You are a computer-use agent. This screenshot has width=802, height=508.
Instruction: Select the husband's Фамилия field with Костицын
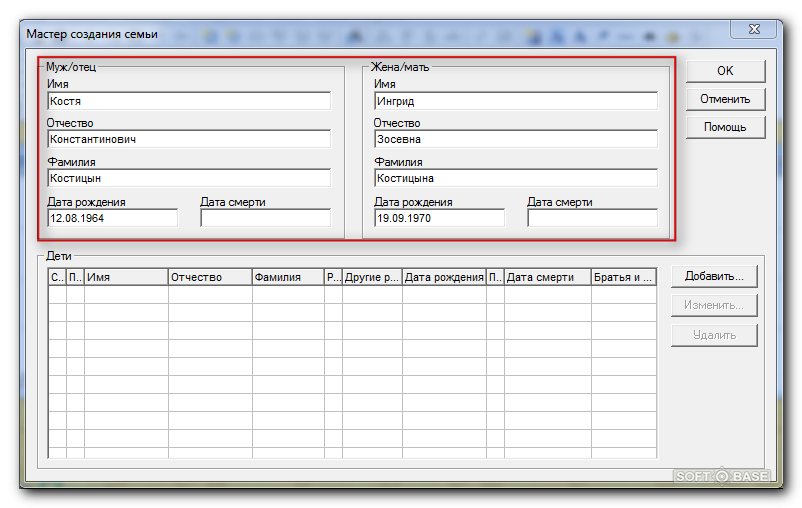(188, 178)
